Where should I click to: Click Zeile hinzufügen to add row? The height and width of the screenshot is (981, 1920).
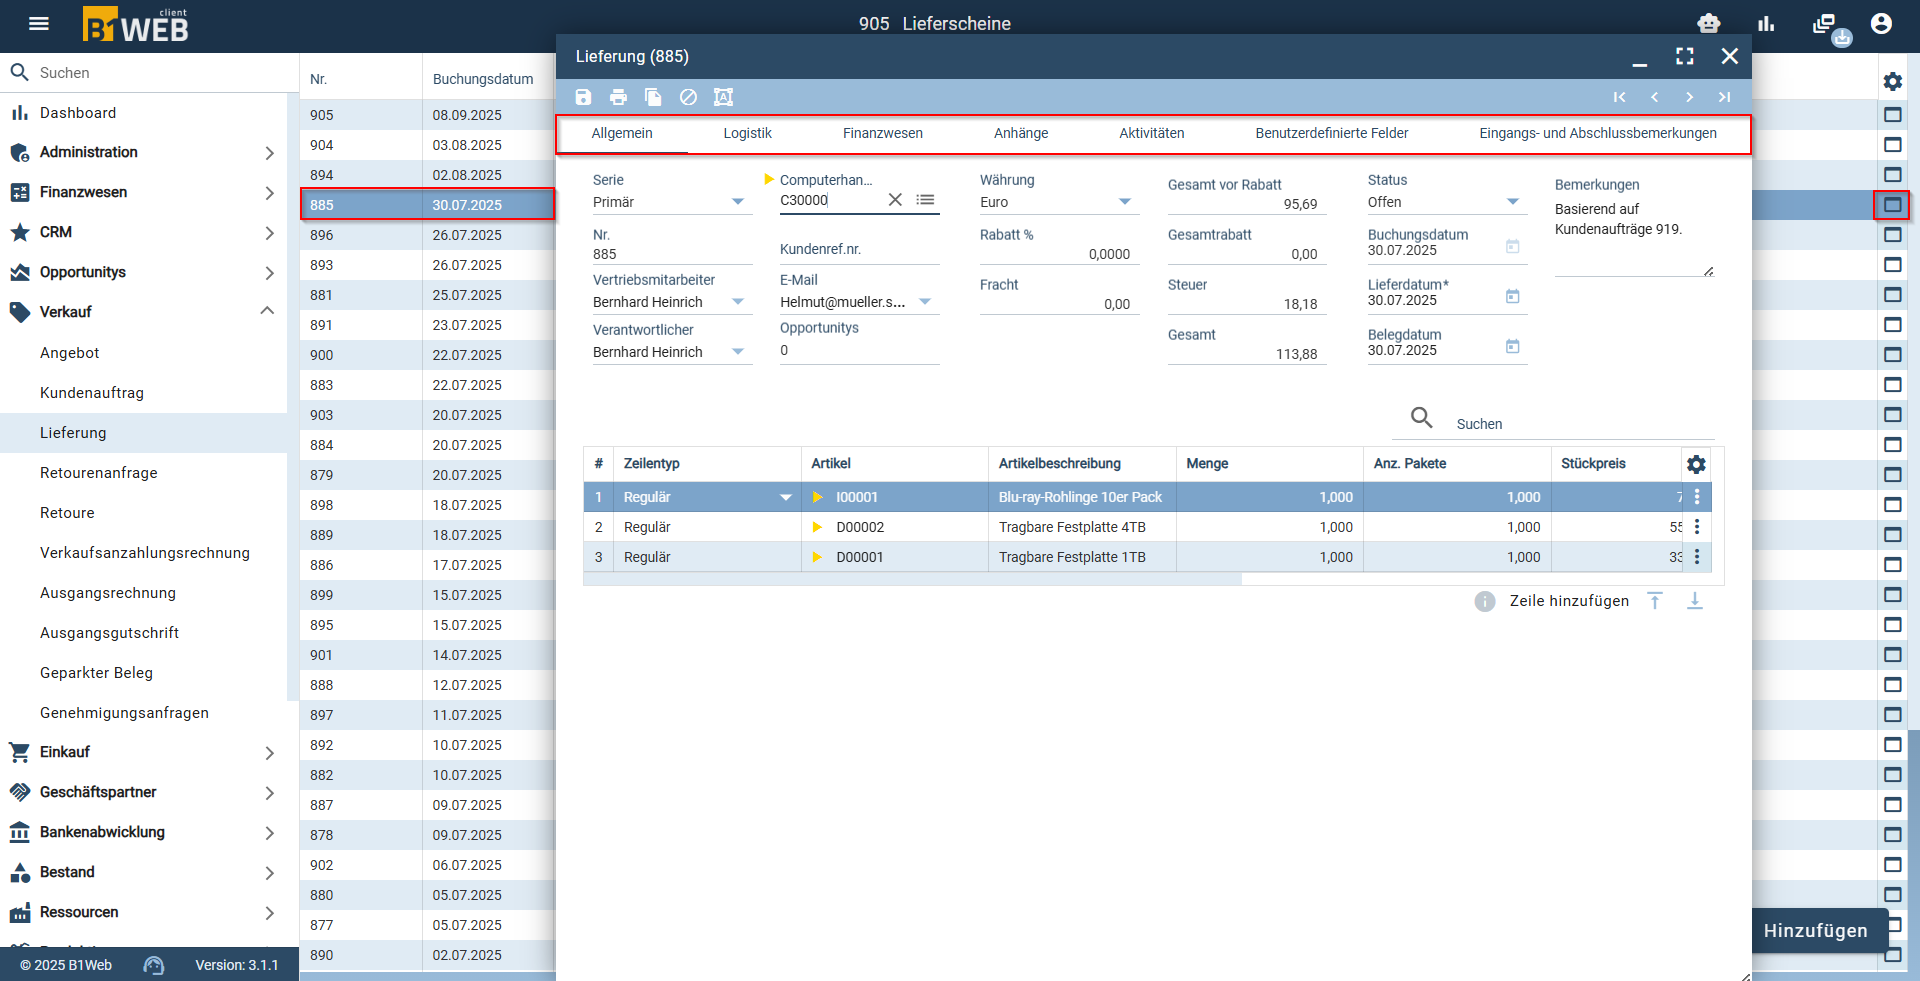pyautogui.click(x=1569, y=601)
